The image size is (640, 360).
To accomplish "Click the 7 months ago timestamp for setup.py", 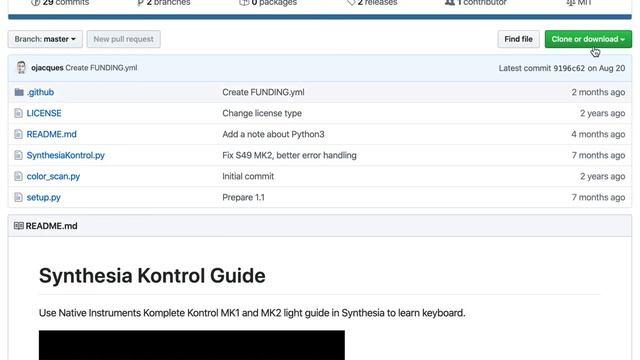I will [598, 198].
